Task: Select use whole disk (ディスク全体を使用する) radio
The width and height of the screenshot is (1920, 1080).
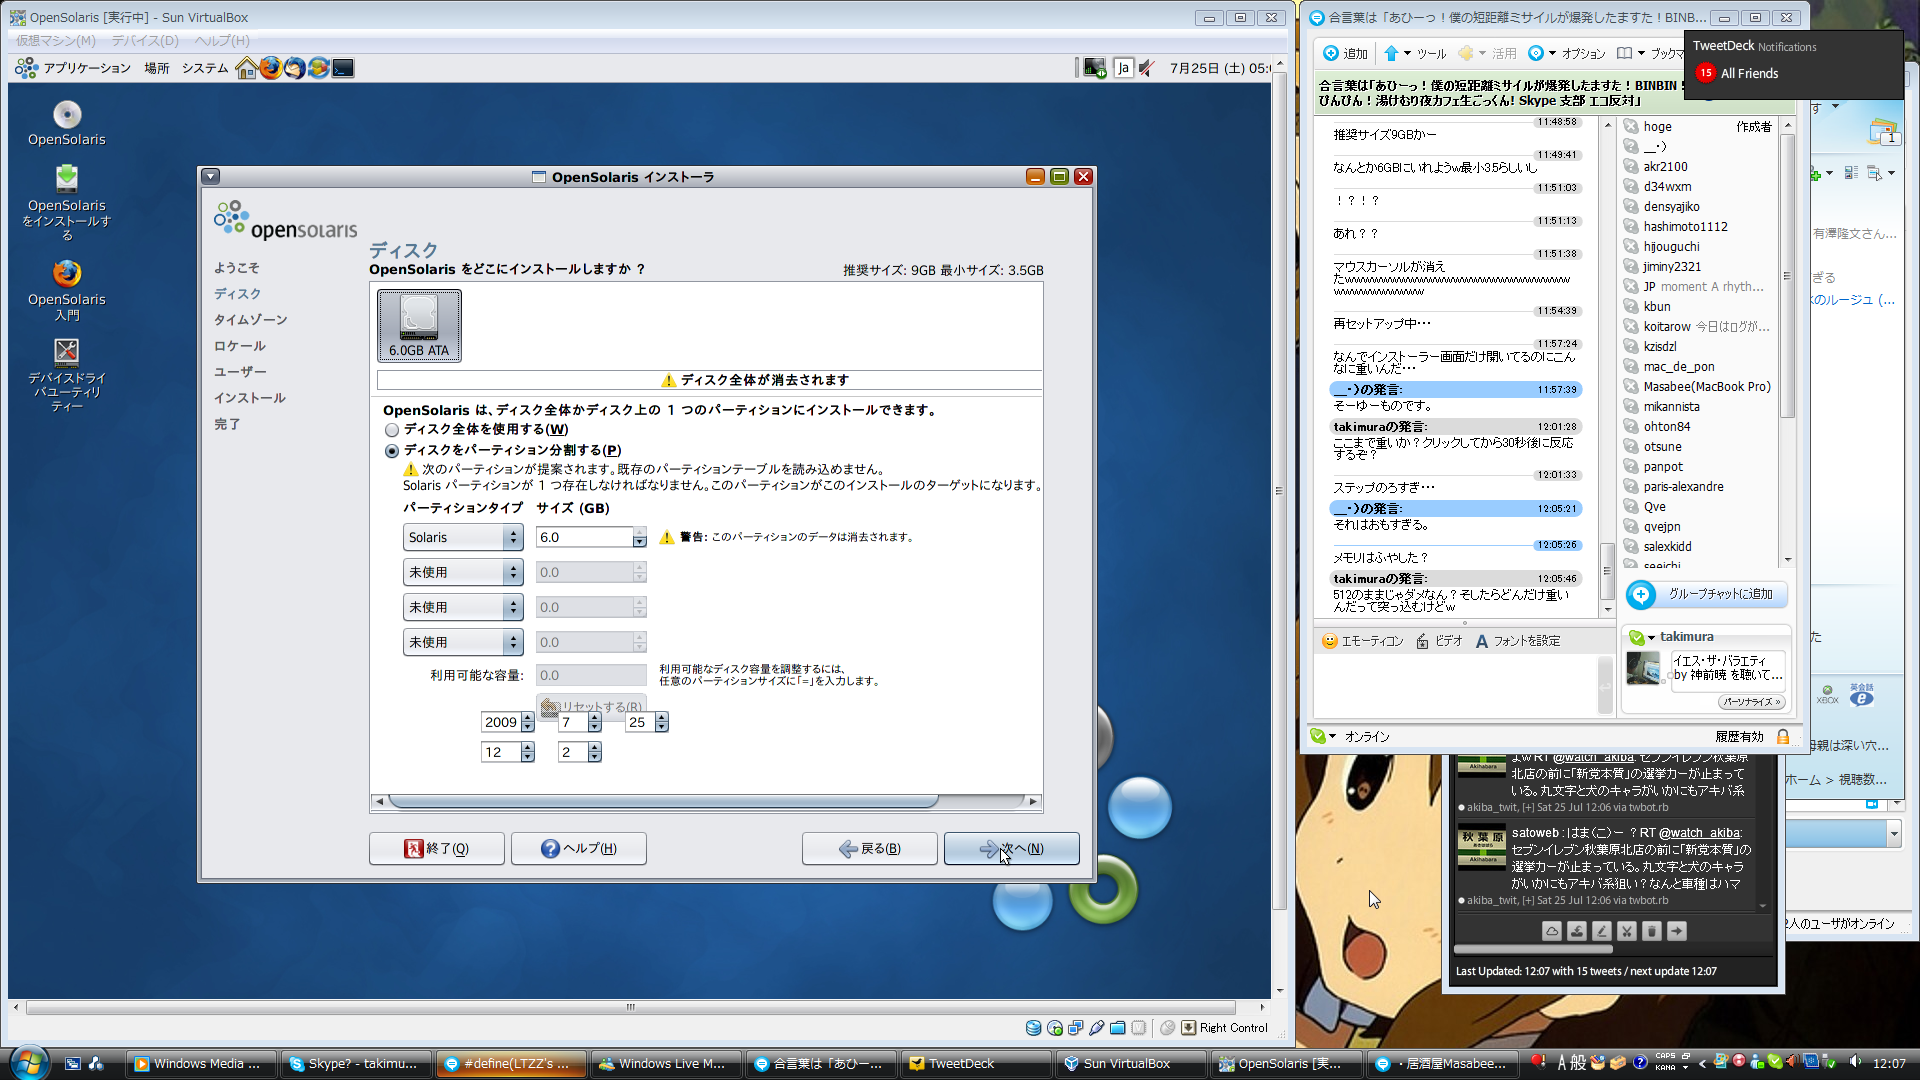Action: (392, 430)
